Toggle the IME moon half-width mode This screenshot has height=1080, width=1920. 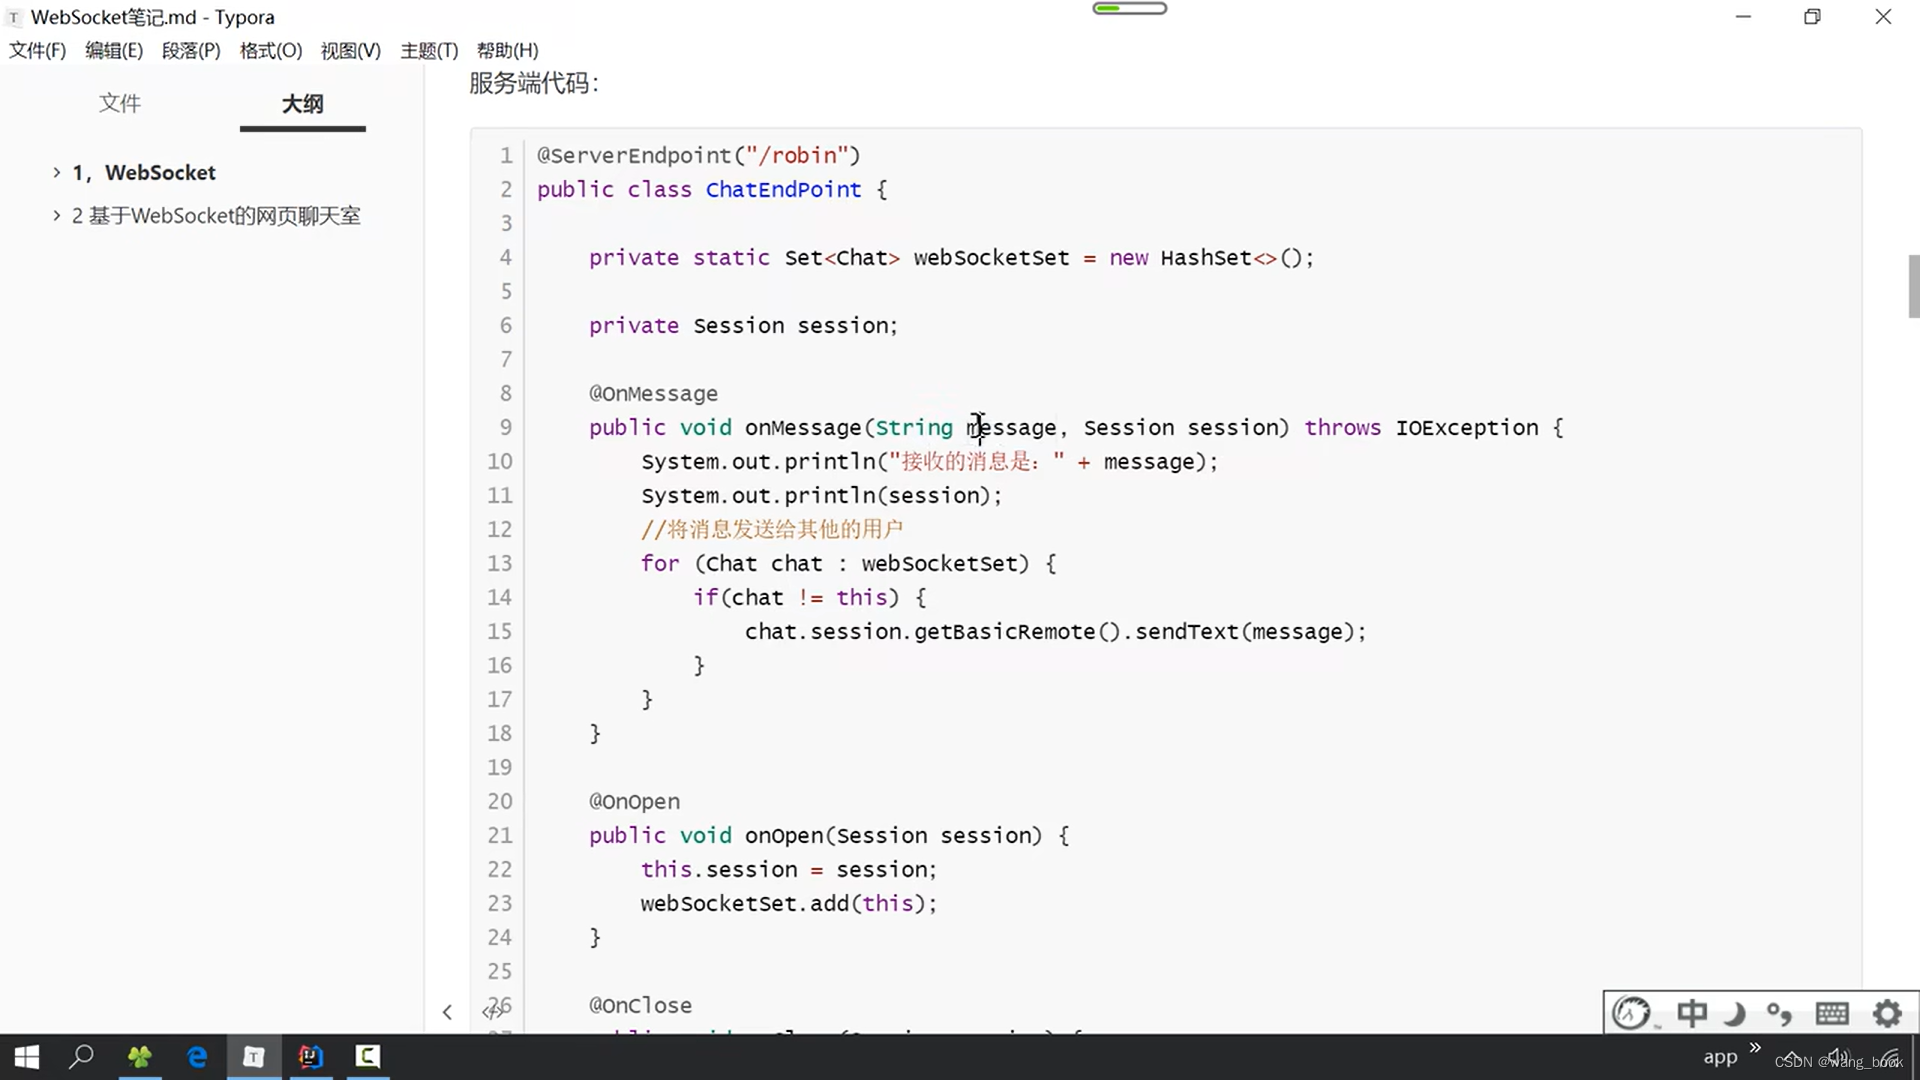[x=1735, y=1013]
